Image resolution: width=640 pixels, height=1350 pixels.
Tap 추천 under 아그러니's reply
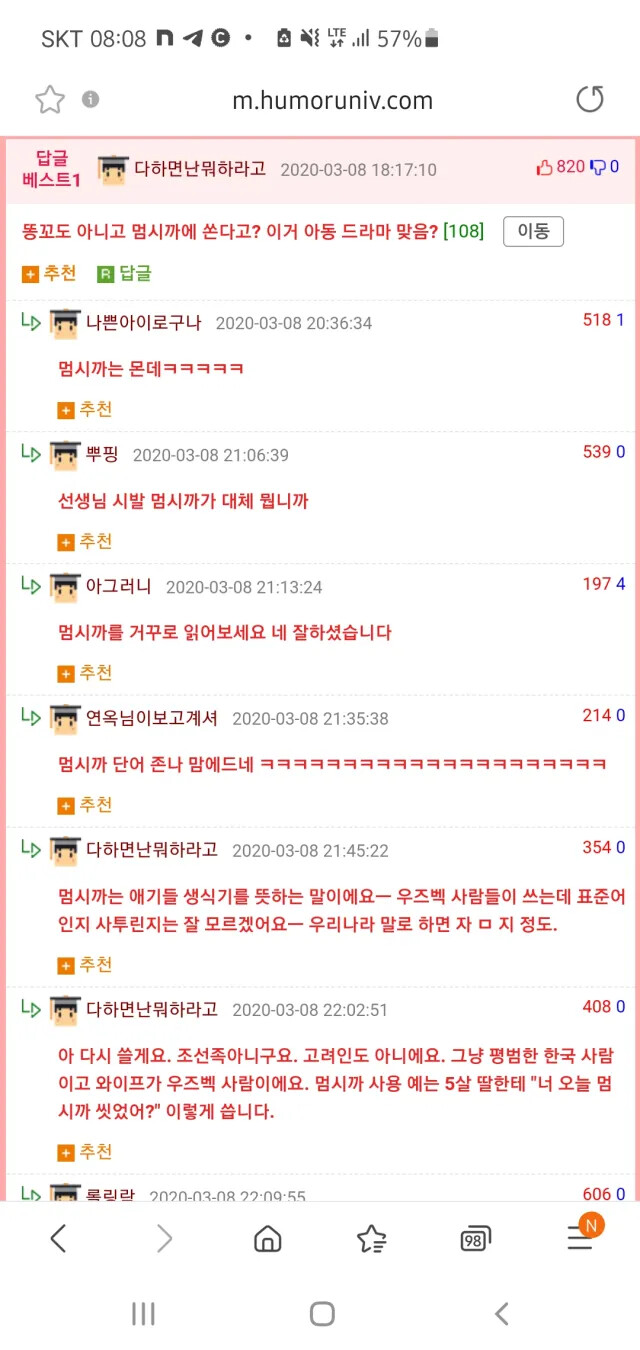(x=85, y=673)
